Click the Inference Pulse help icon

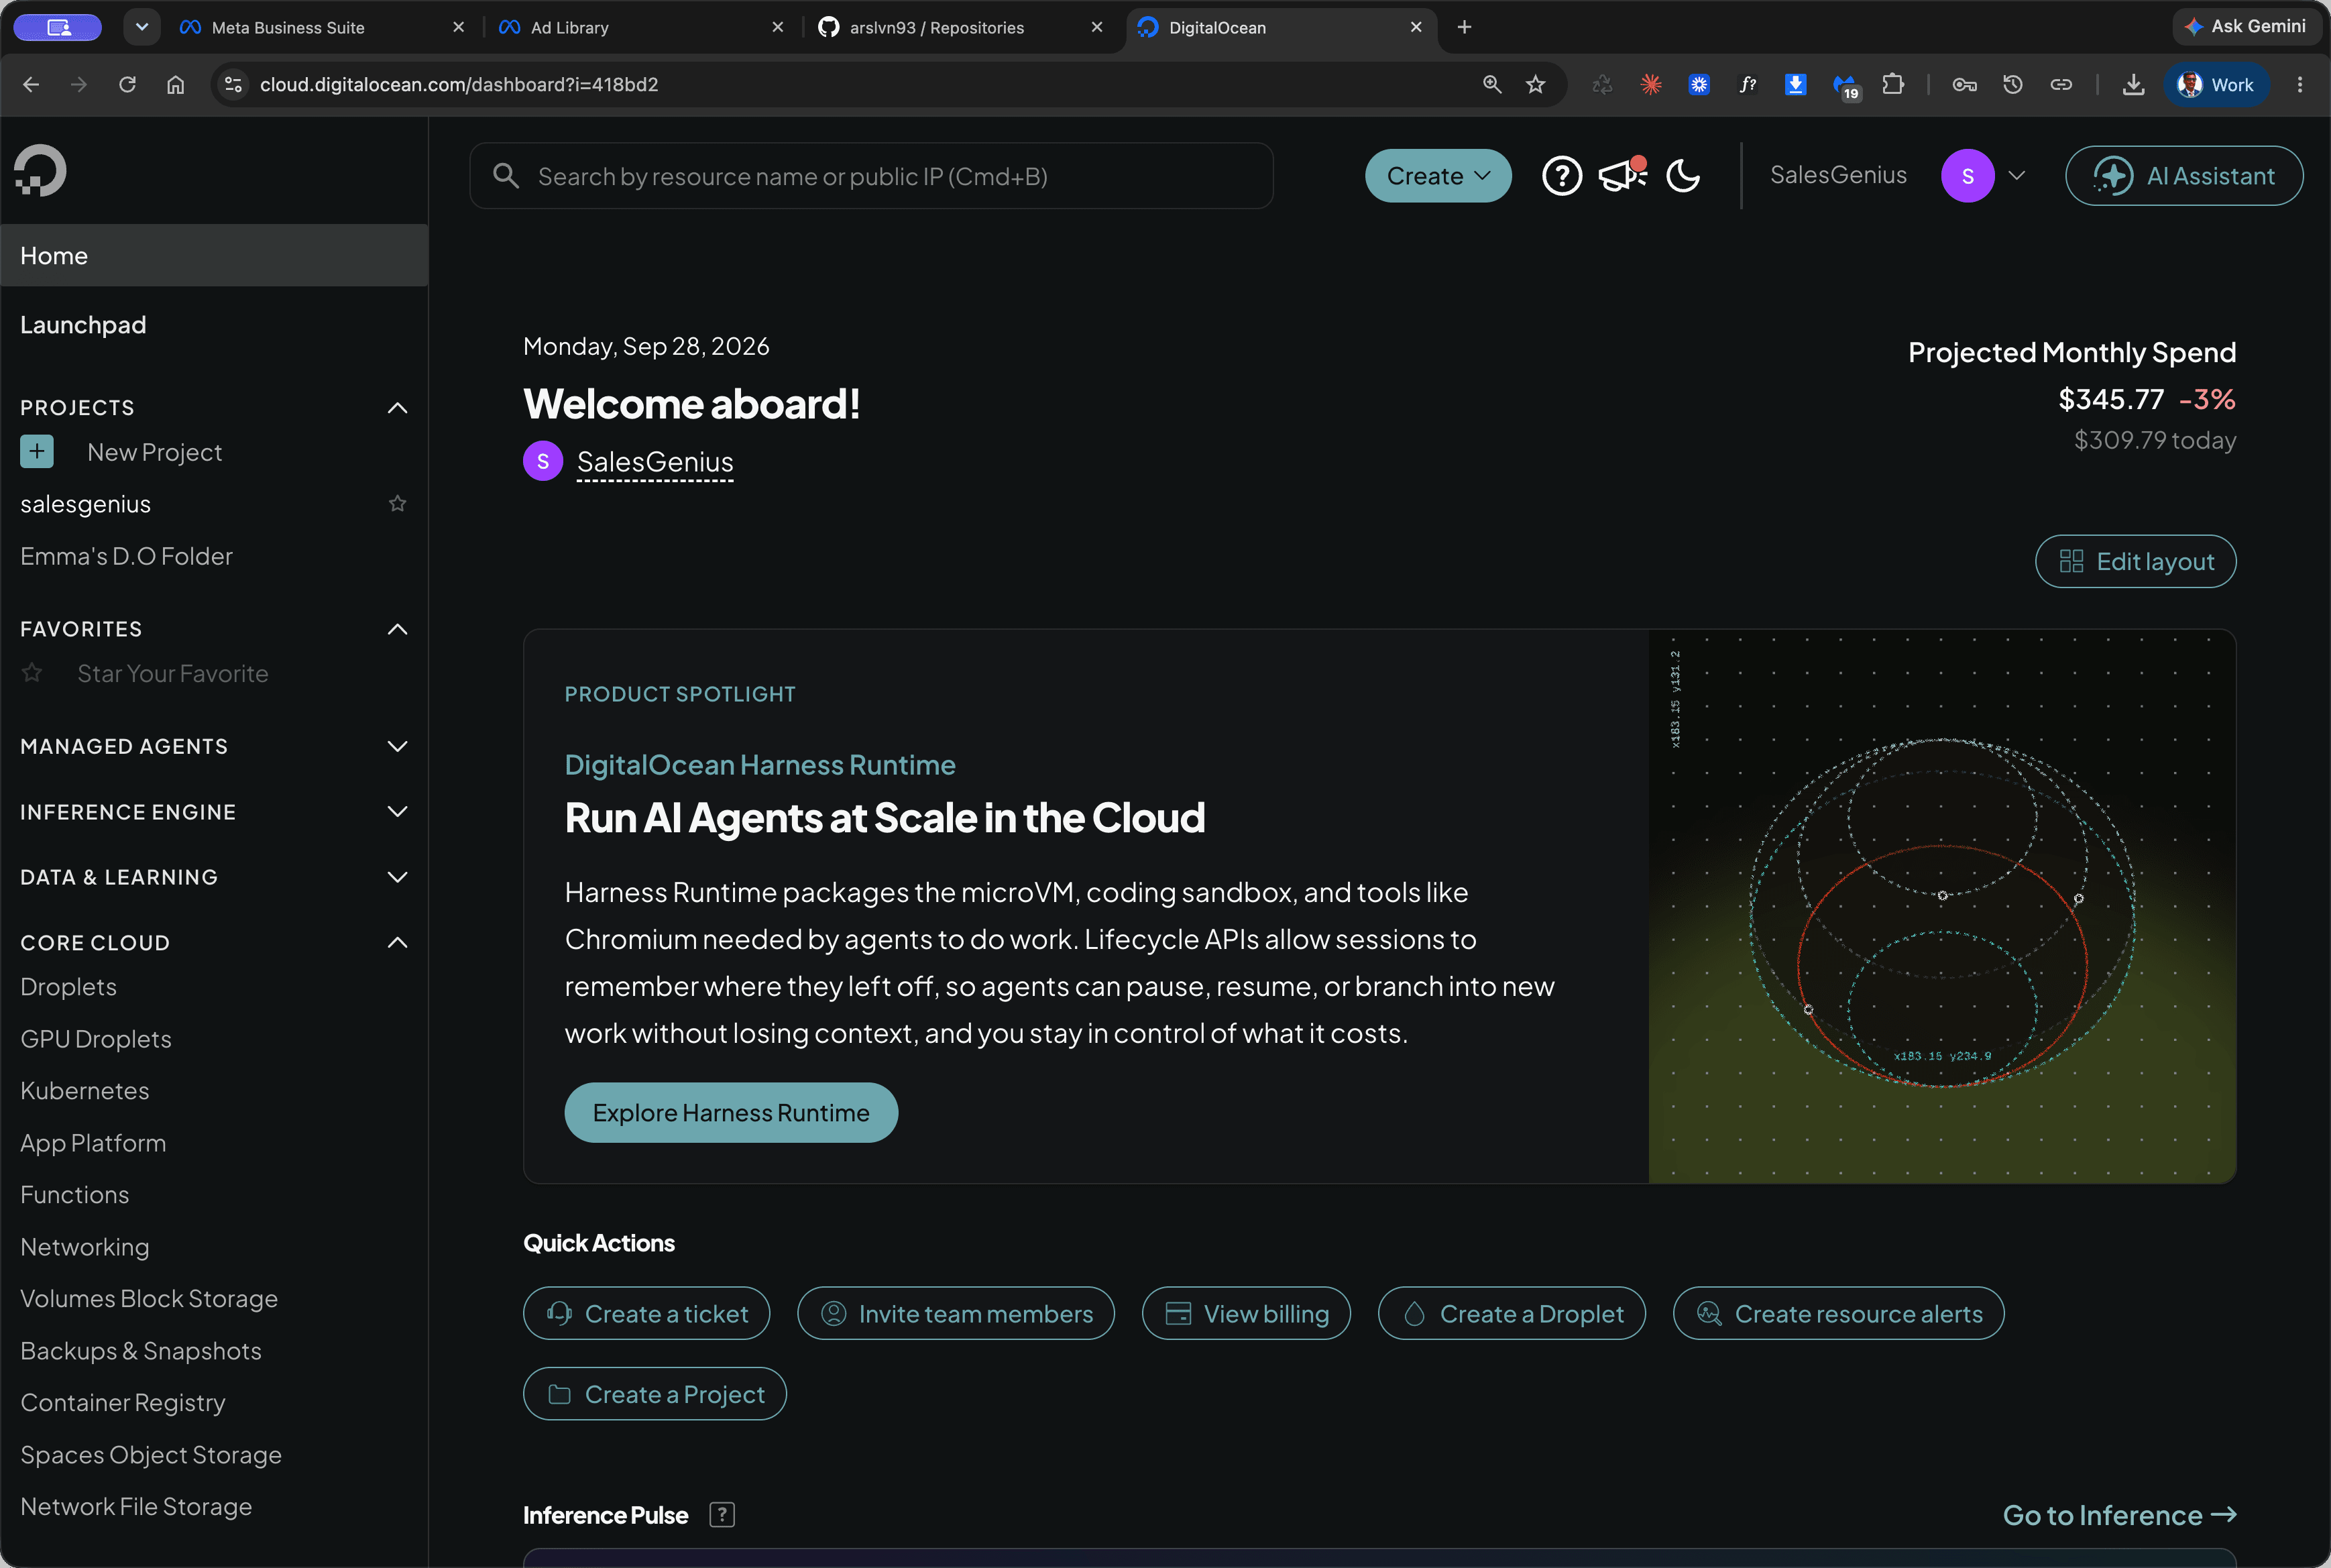[x=722, y=1515]
